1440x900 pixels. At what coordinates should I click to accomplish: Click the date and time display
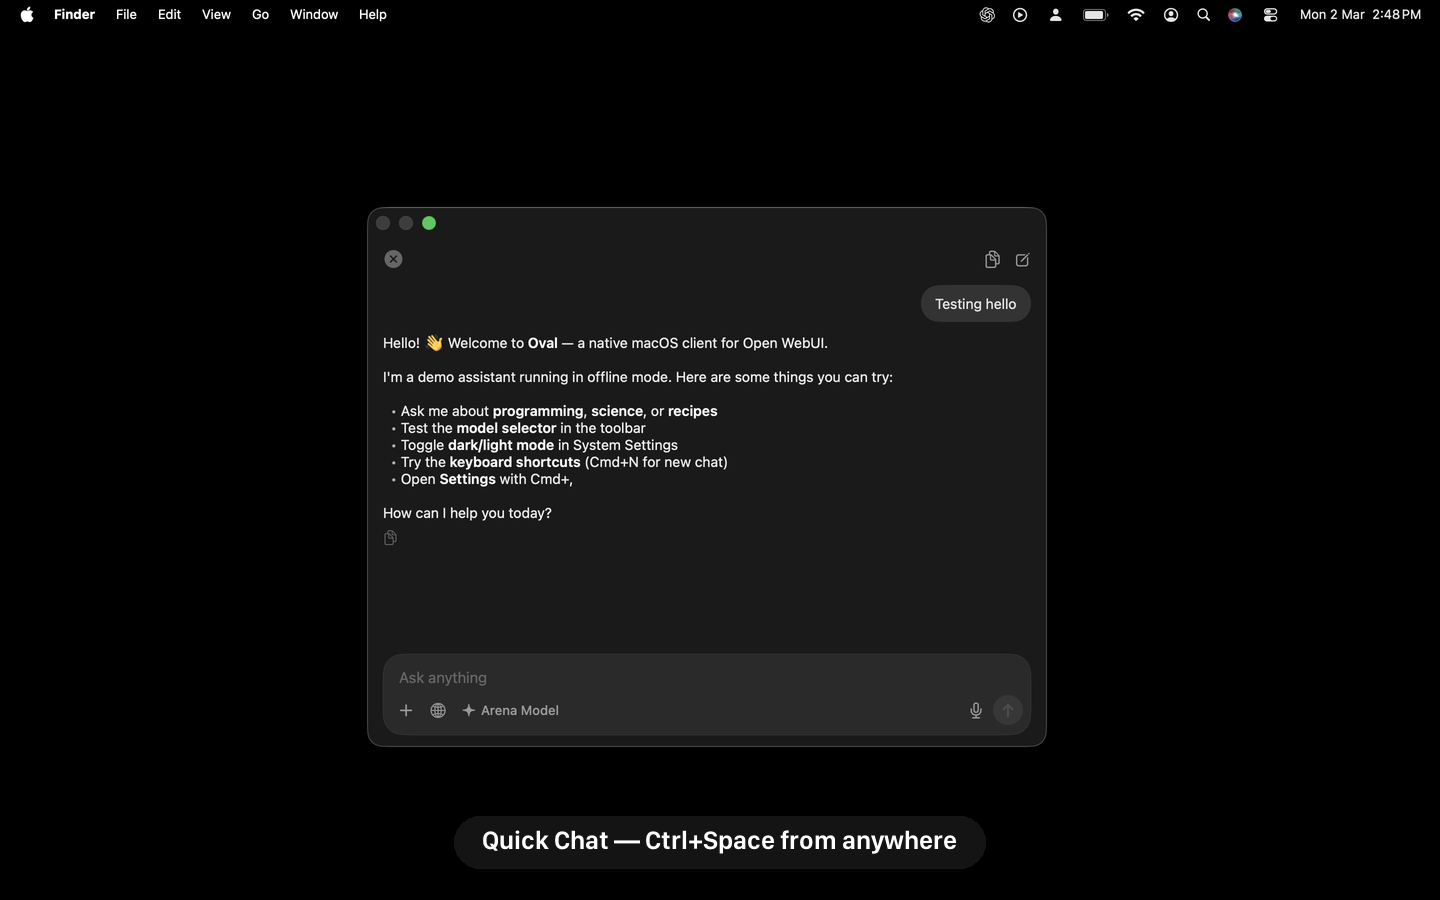[1360, 15]
